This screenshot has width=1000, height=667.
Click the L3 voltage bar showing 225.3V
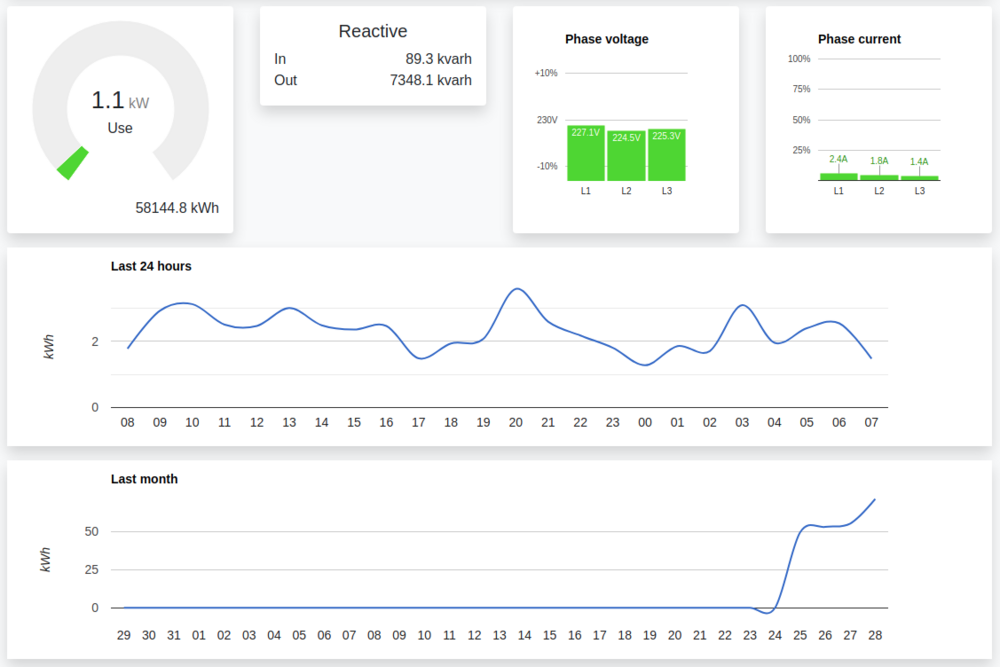click(666, 155)
